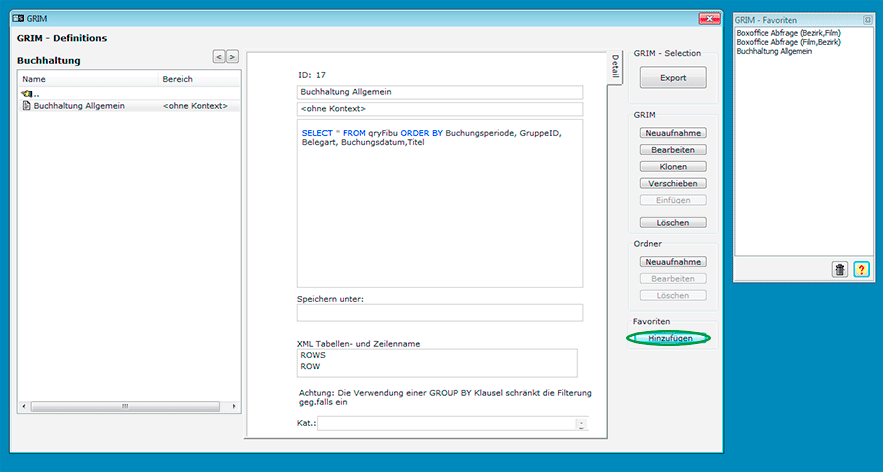Click the Speichern unter input field
Image resolution: width=883 pixels, height=472 pixels.
[439, 313]
